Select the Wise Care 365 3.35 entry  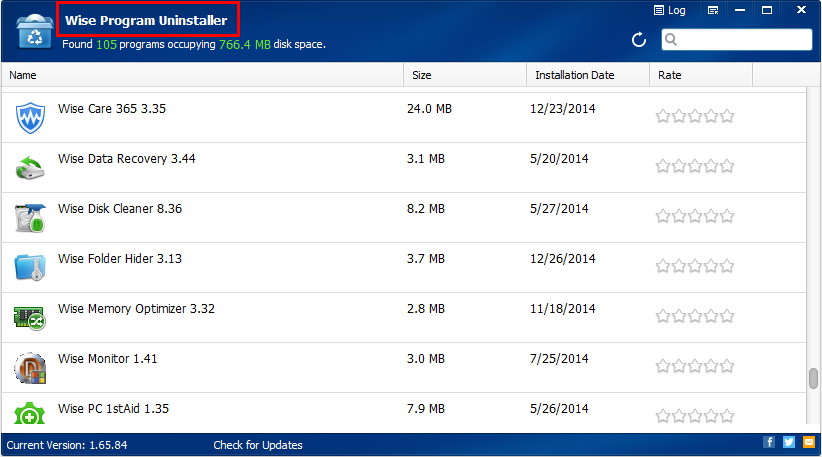pos(404,117)
